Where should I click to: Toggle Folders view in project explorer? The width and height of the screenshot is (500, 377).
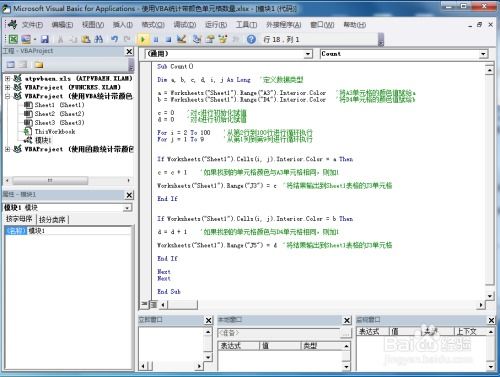click(x=39, y=64)
